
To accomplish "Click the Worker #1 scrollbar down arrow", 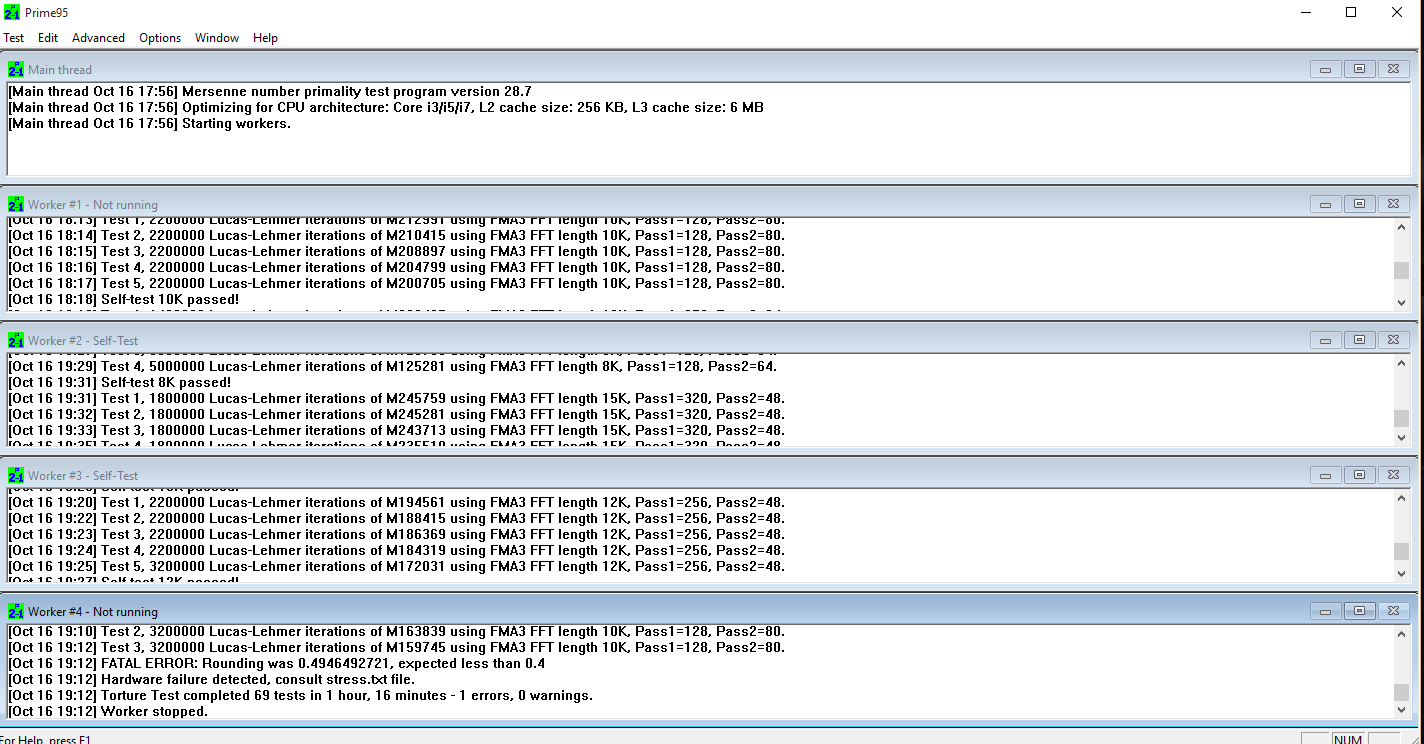I will (1401, 302).
